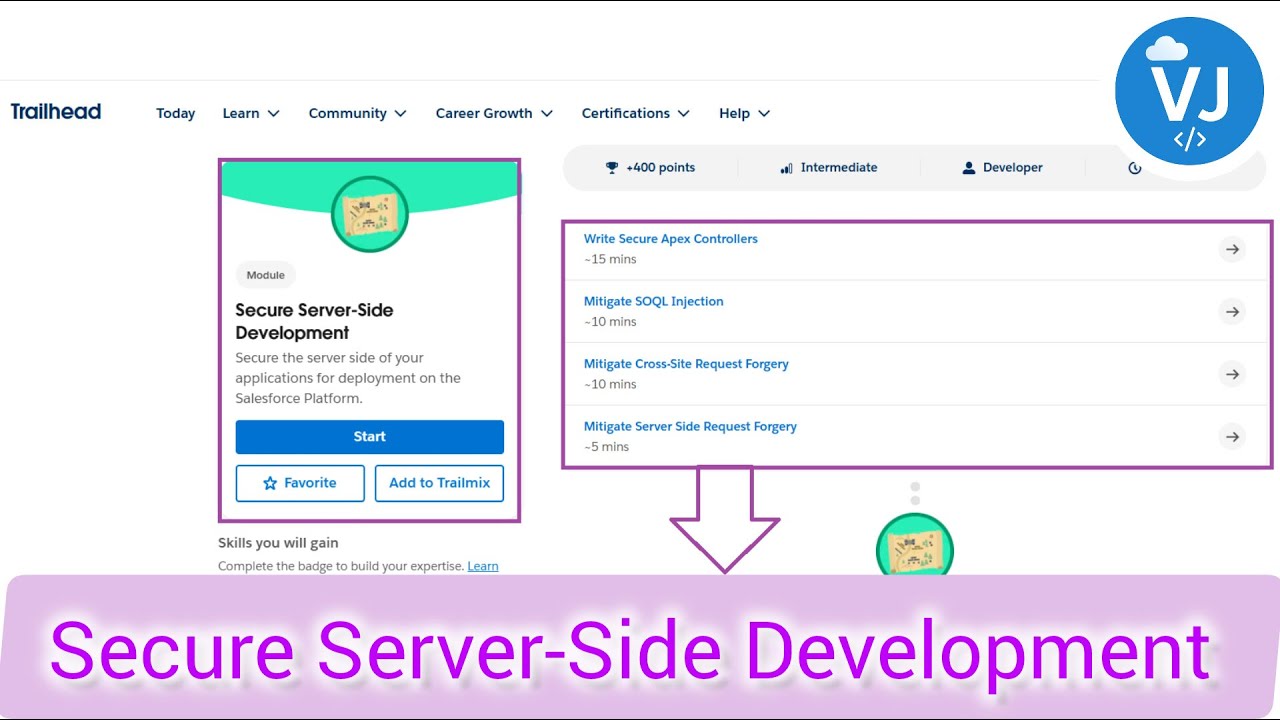Screen dimensions: 1280x720
Task: Follow the Learn link under Skills
Action: pyautogui.click(x=483, y=566)
